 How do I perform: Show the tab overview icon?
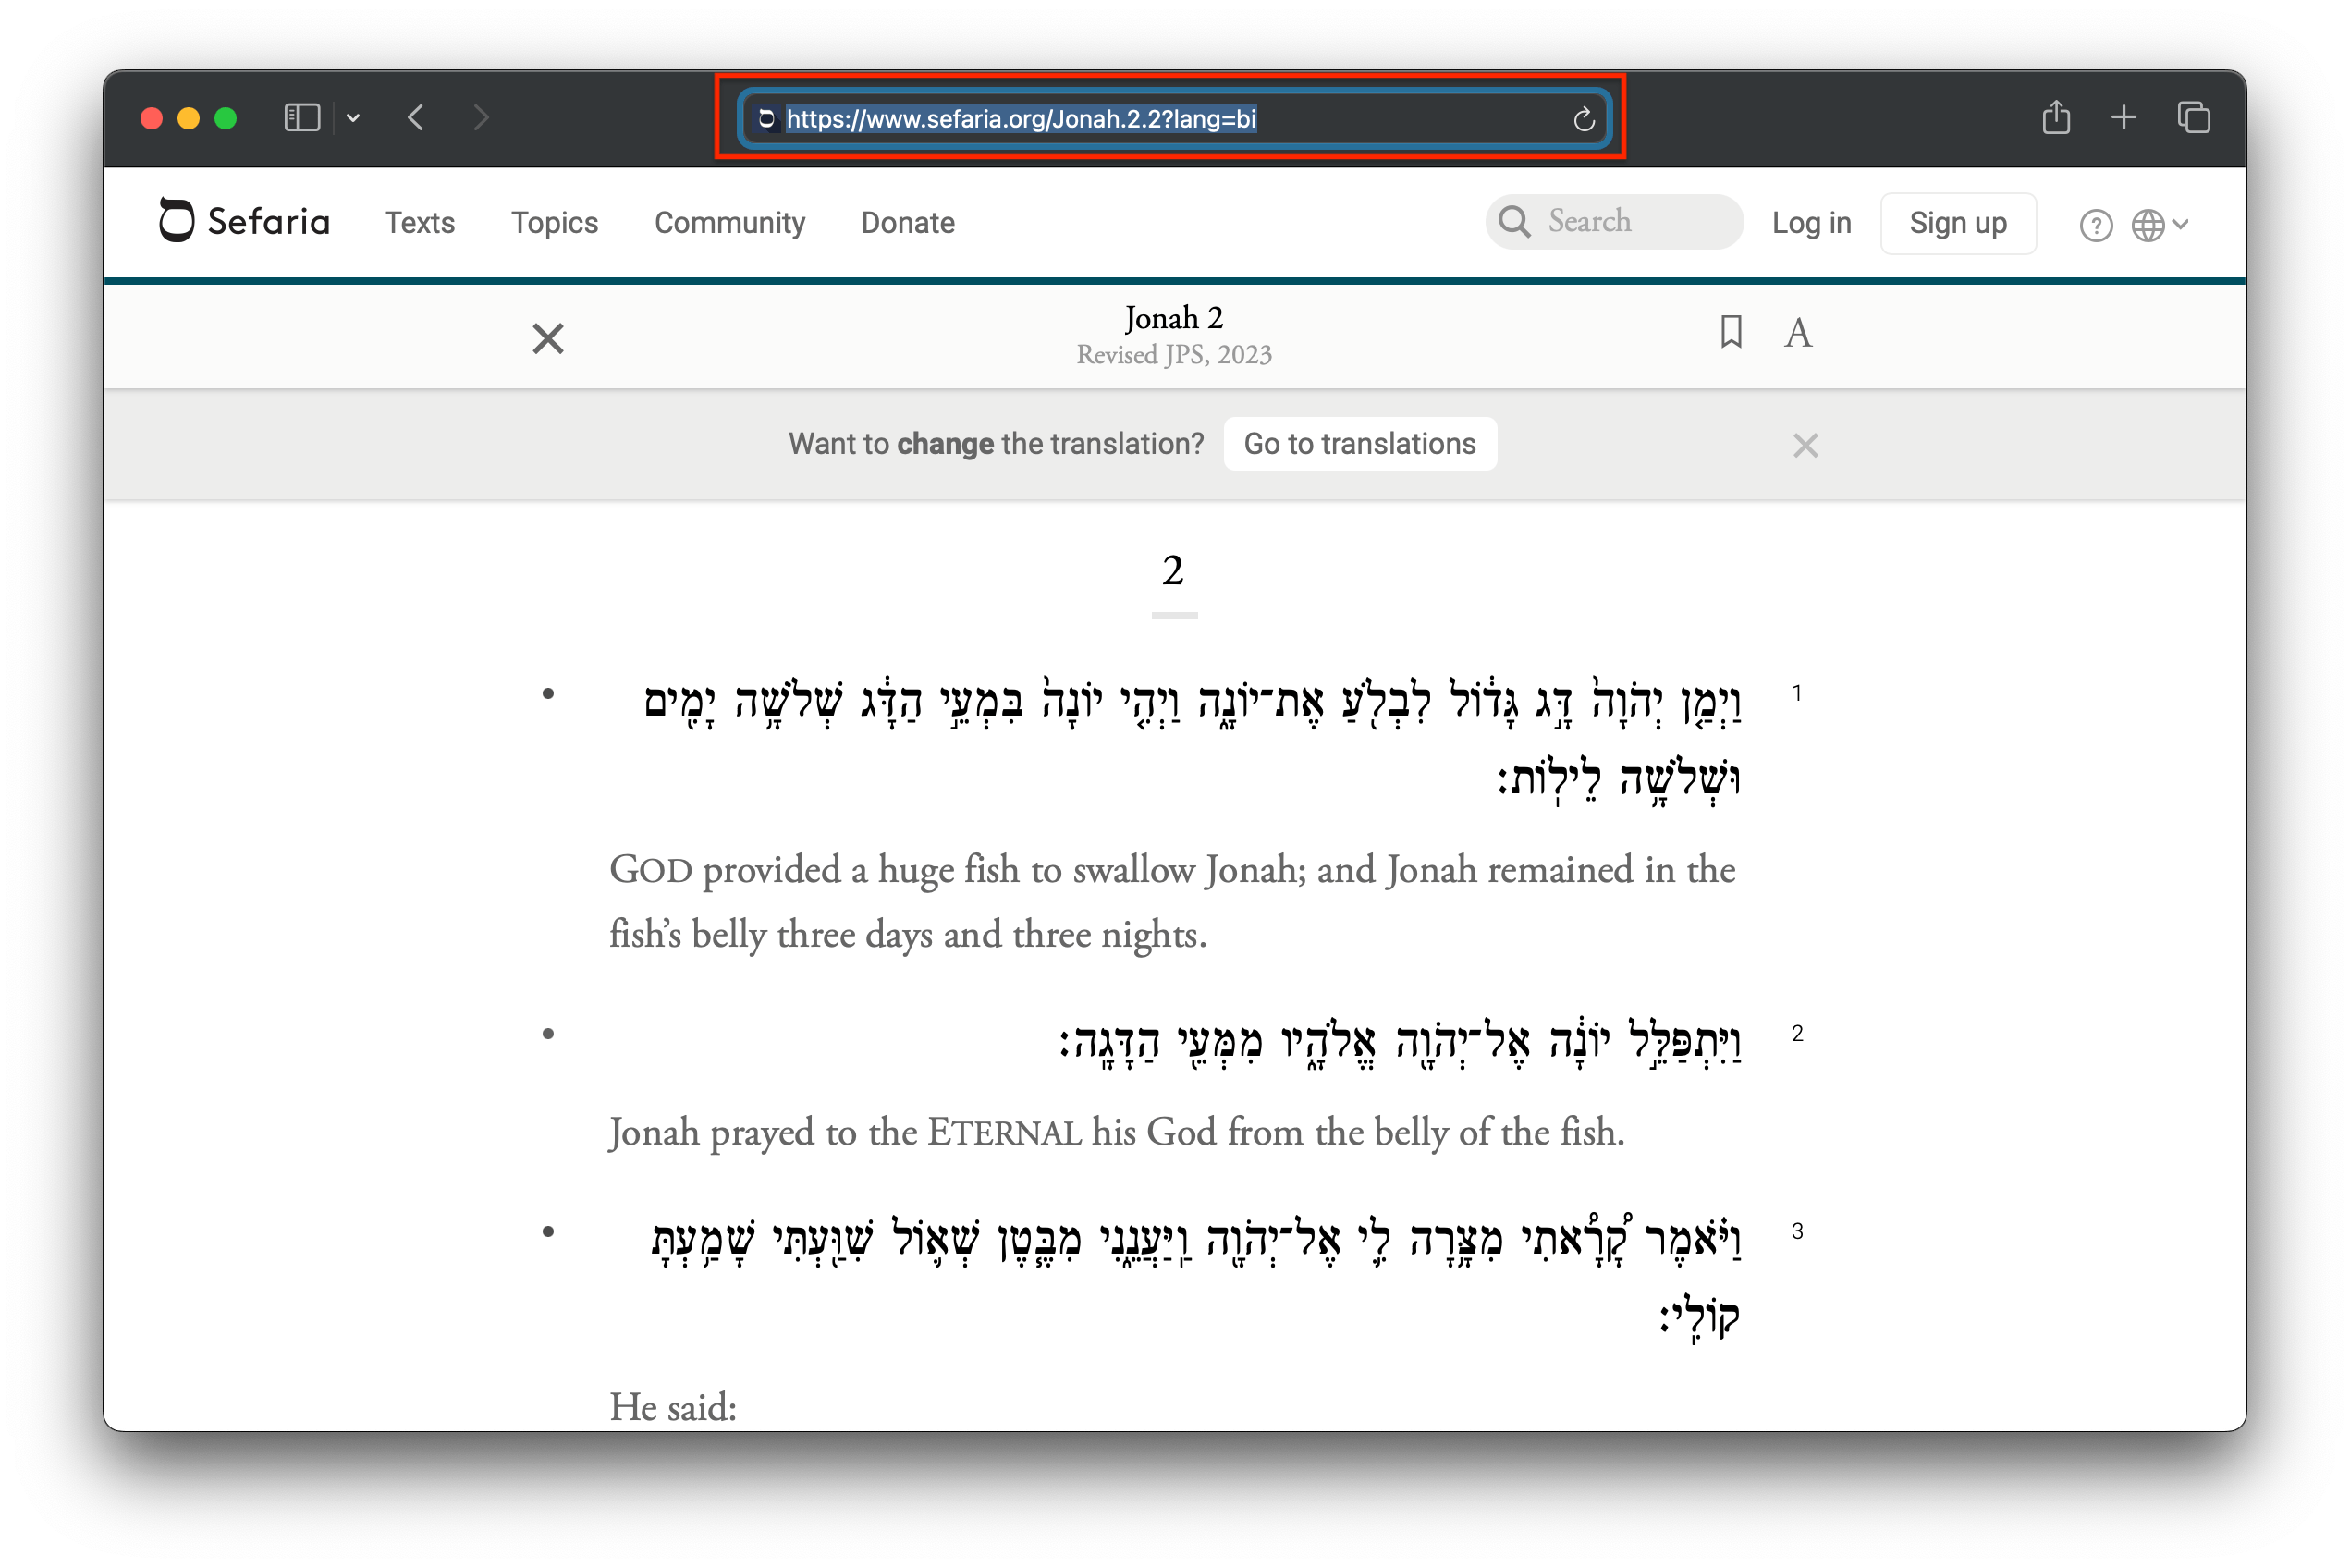coord(2193,118)
